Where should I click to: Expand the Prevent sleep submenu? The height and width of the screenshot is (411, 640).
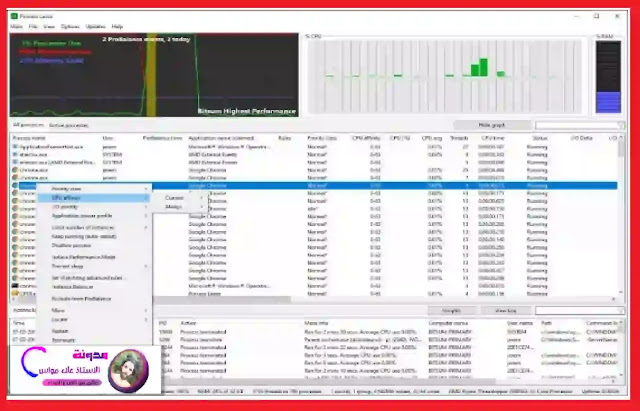coord(95,266)
